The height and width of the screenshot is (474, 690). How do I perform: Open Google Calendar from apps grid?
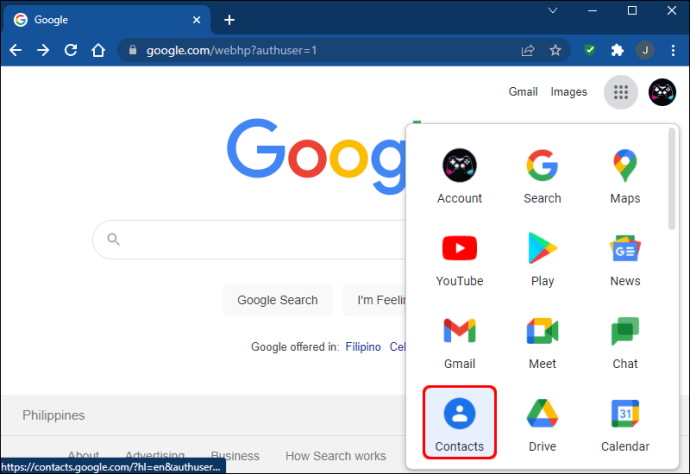[625, 425]
